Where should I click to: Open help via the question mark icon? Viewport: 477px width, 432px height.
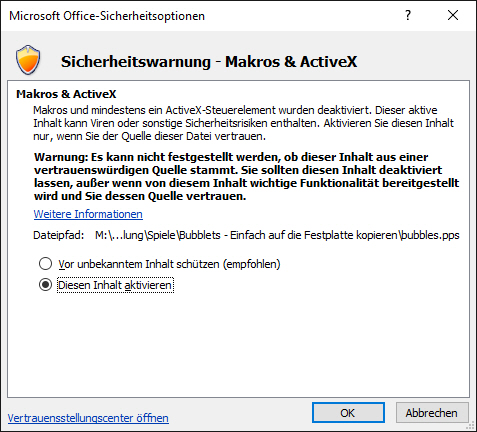click(408, 15)
